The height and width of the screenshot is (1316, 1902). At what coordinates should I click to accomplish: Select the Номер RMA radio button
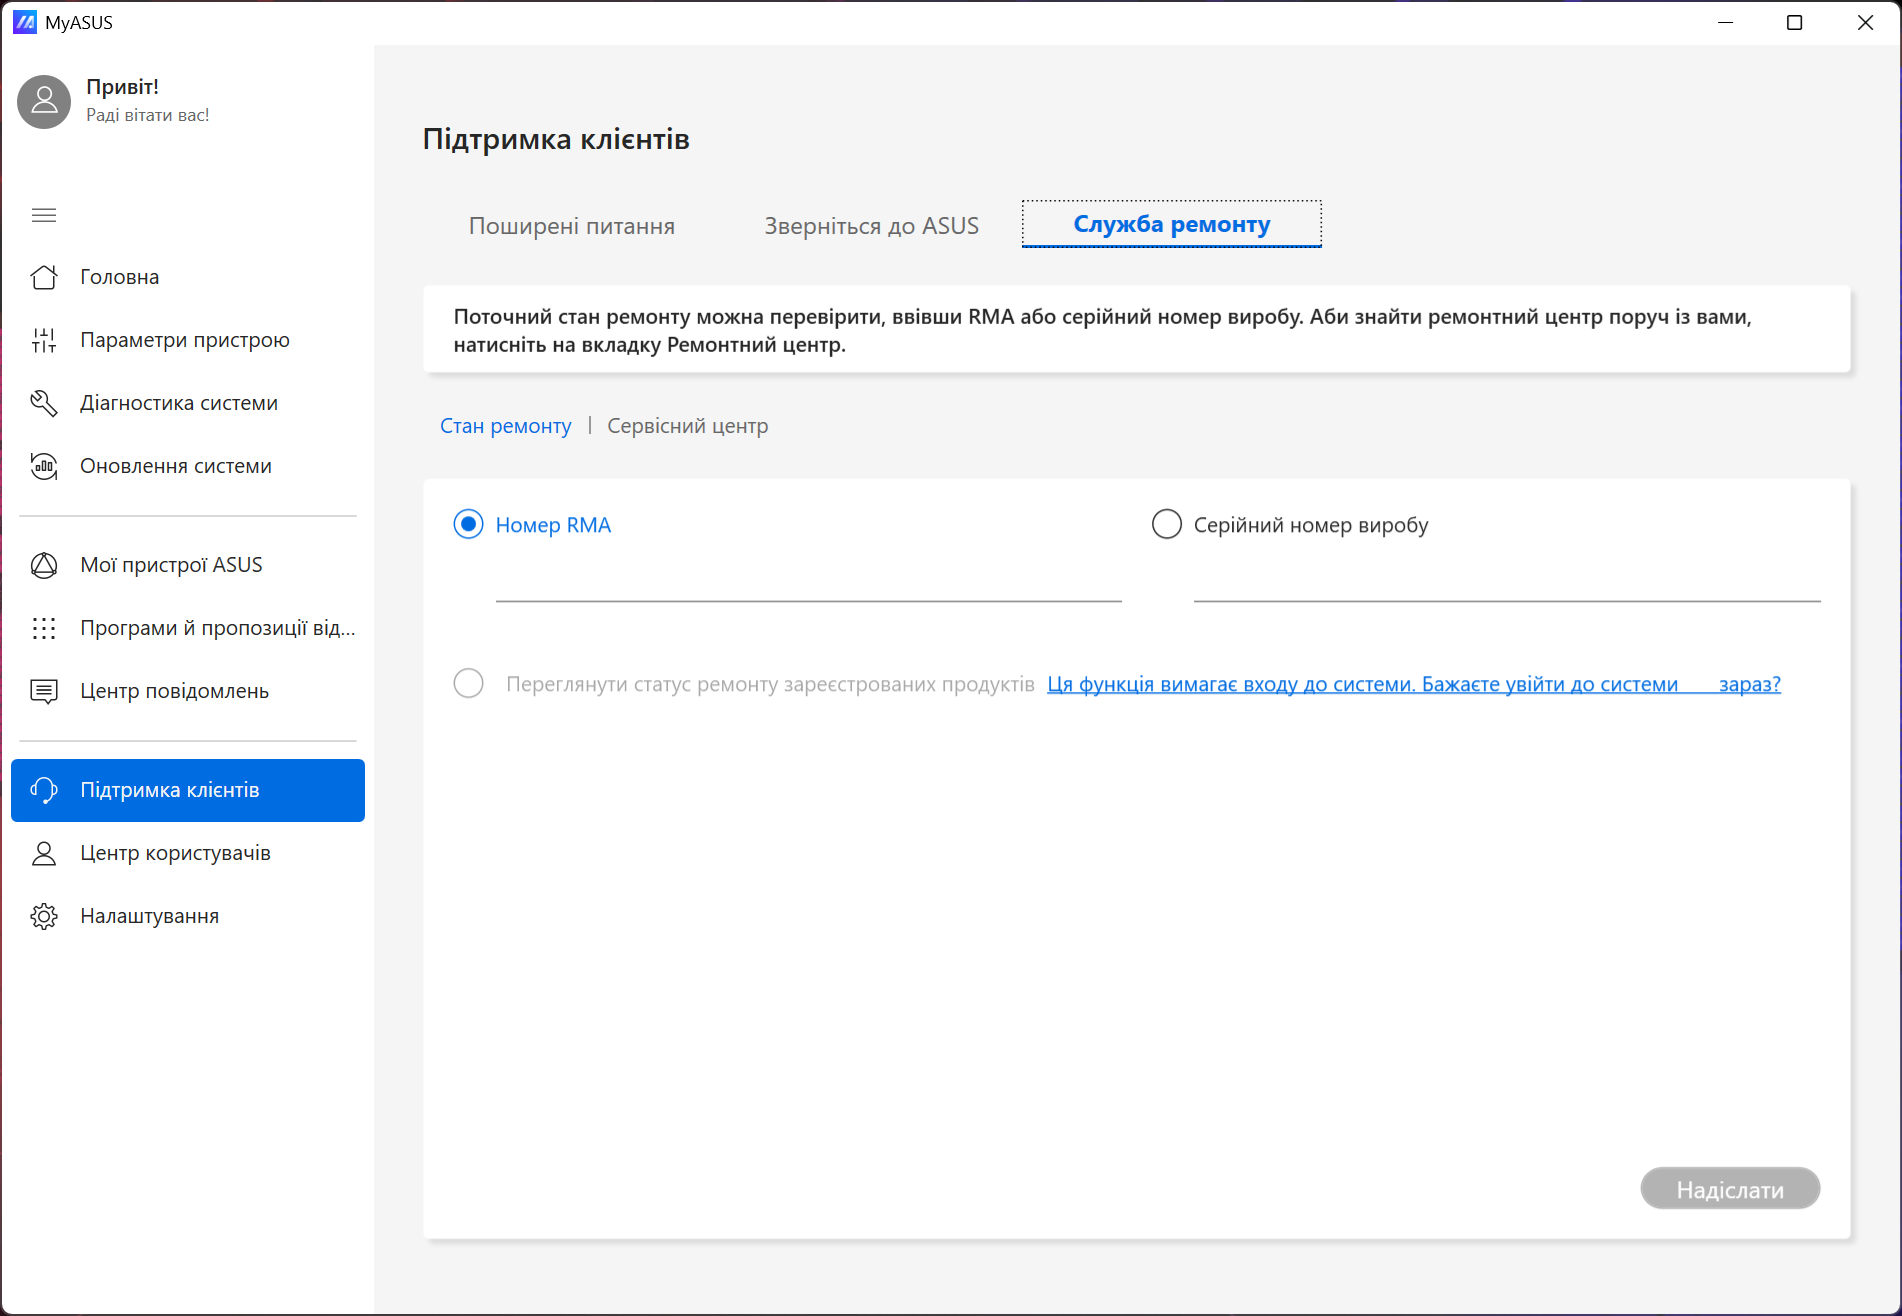pyautogui.click(x=468, y=524)
